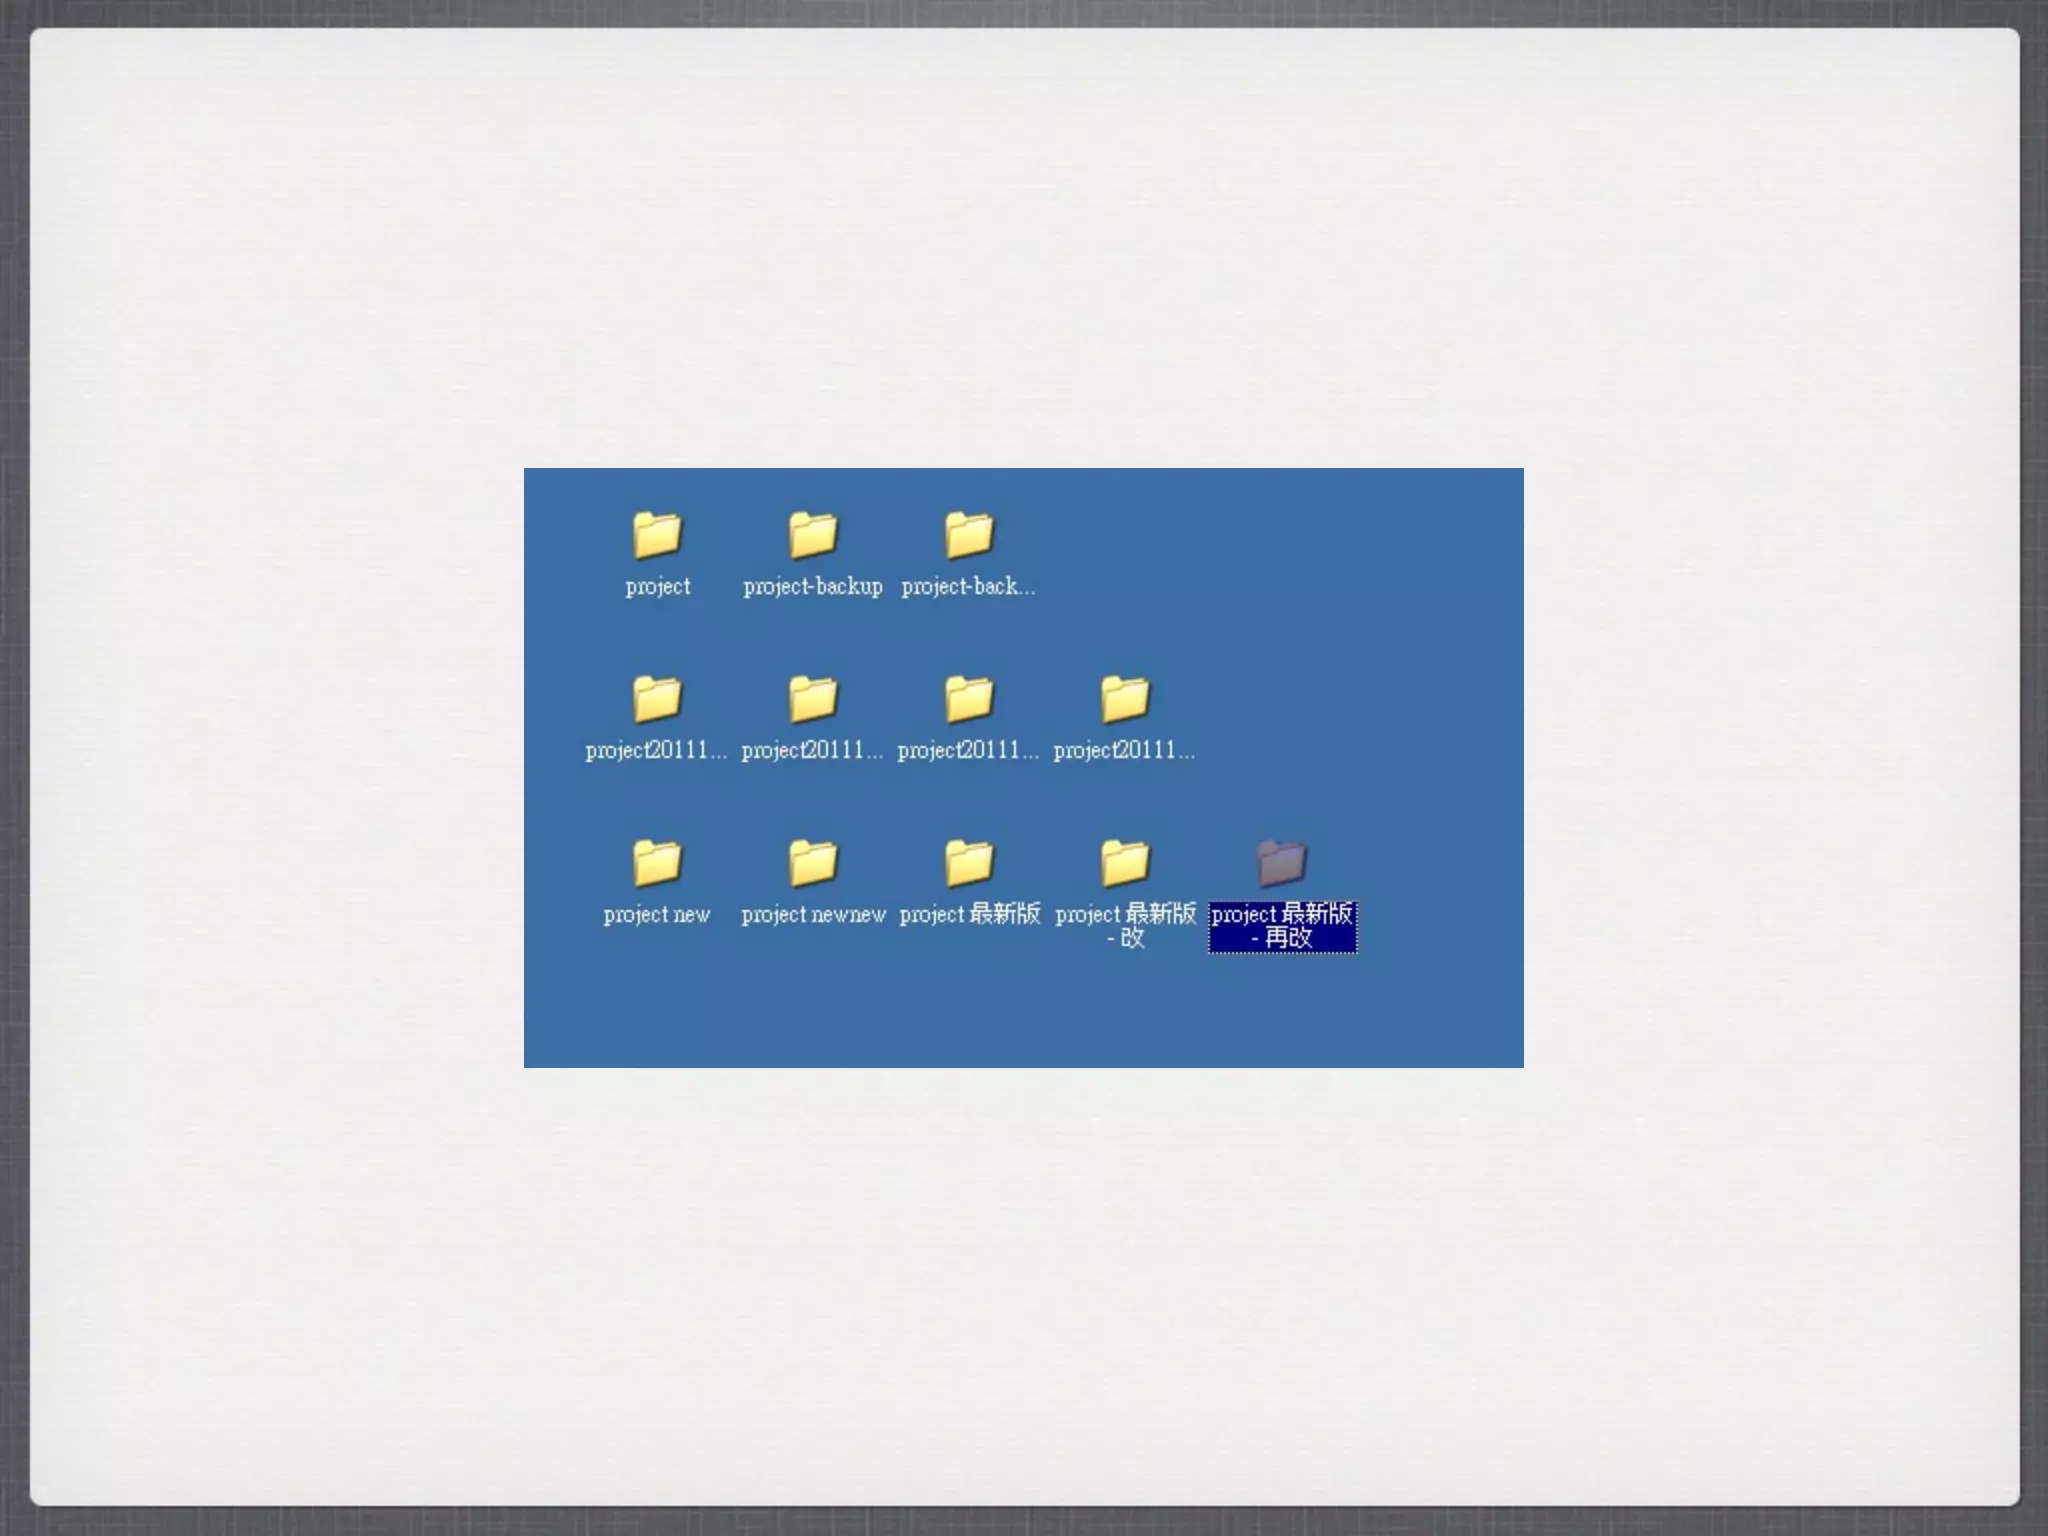
Task: Click the selected label project 最新版 - 再改
Action: 1282,926
